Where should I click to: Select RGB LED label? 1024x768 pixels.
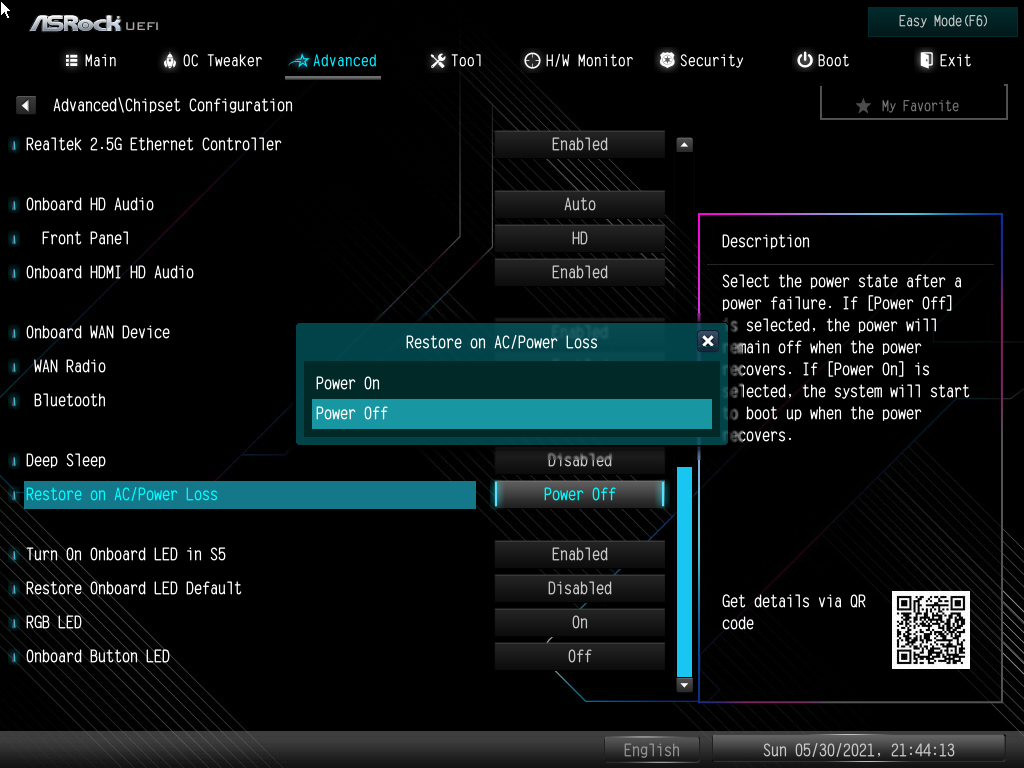point(54,622)
